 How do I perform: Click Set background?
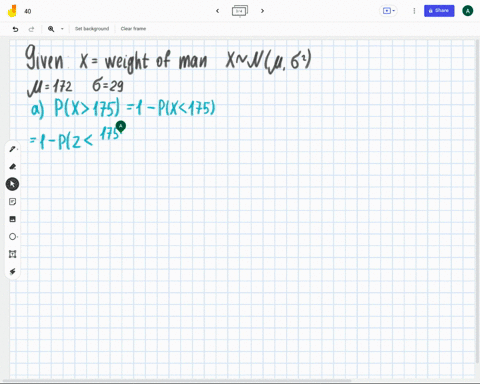pyautogui.click(x=92, y=29)
